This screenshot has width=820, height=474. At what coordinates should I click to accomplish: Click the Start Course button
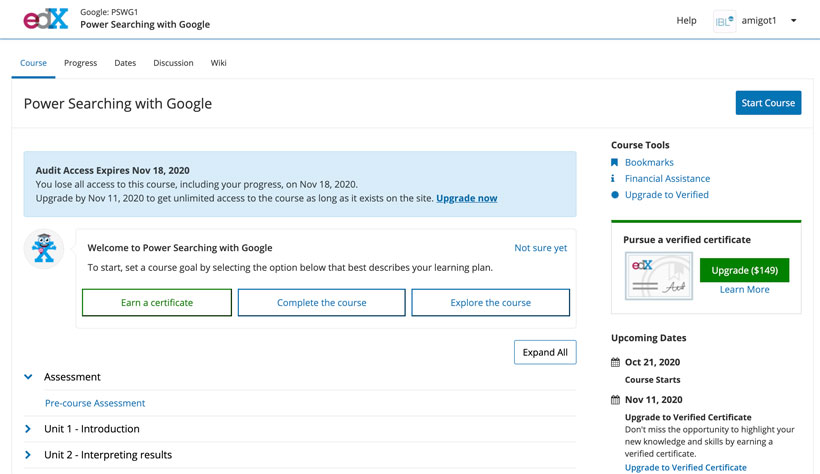click(x=768, y=103)
